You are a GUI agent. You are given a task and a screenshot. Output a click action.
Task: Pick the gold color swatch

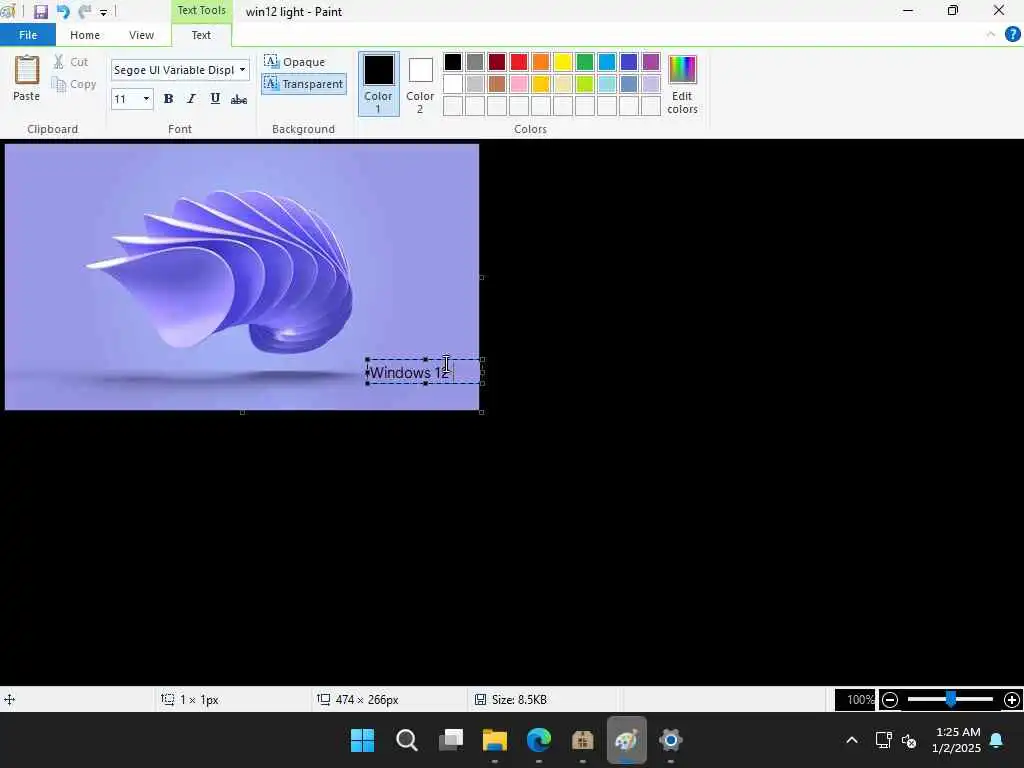pos(541,84)
